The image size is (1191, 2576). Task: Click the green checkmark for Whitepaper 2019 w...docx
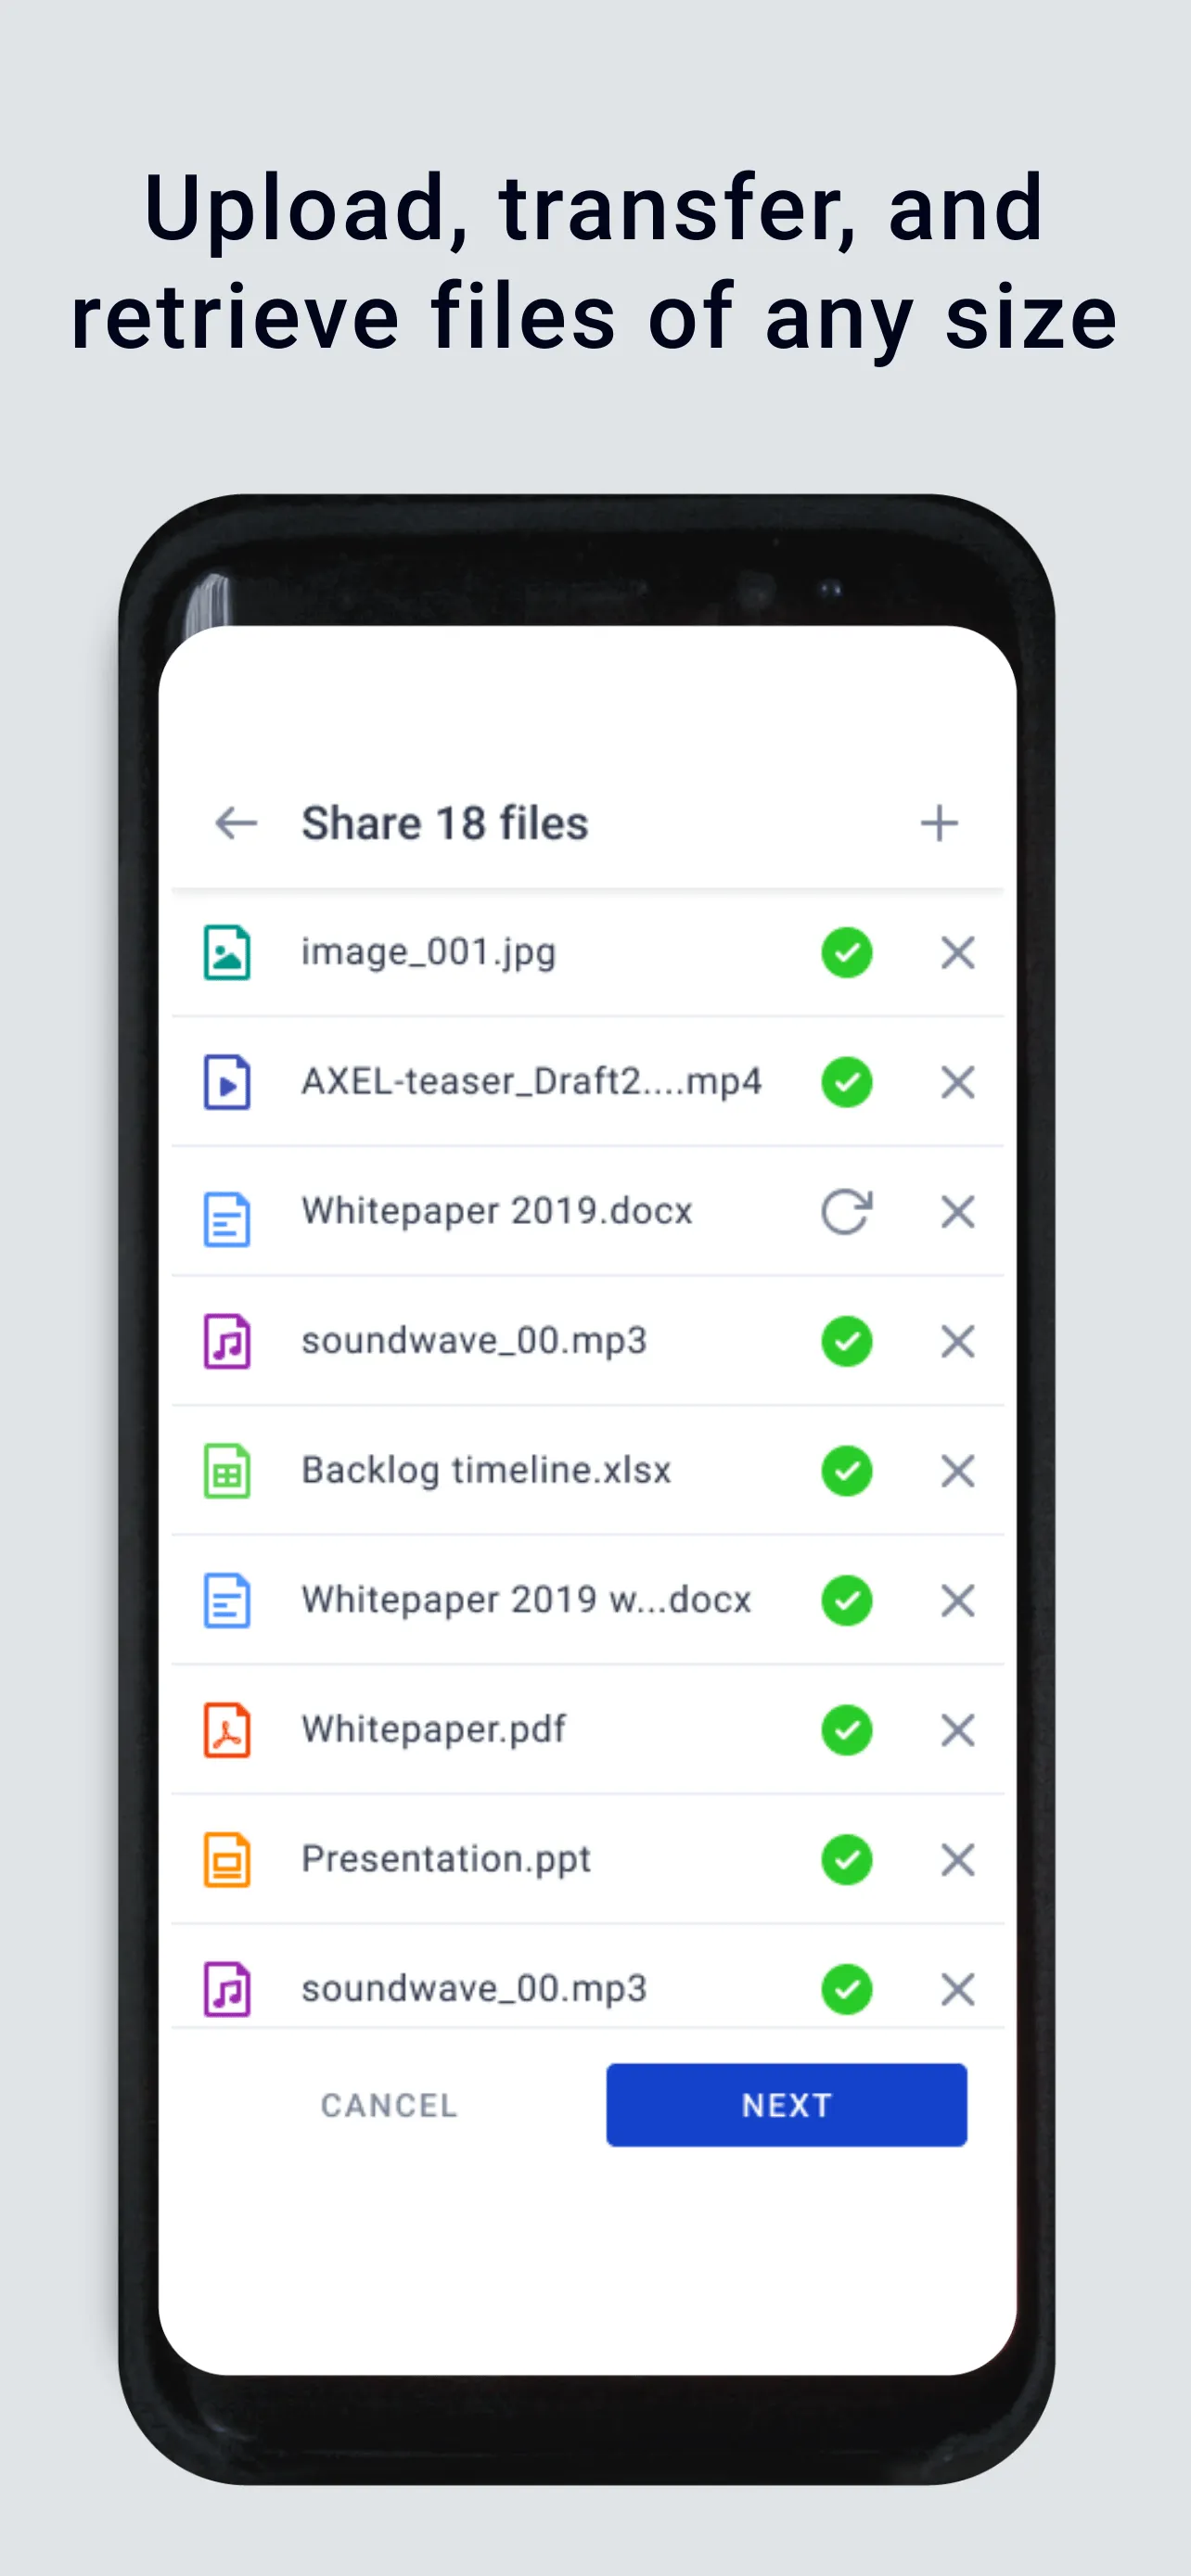coord(847,1600)
